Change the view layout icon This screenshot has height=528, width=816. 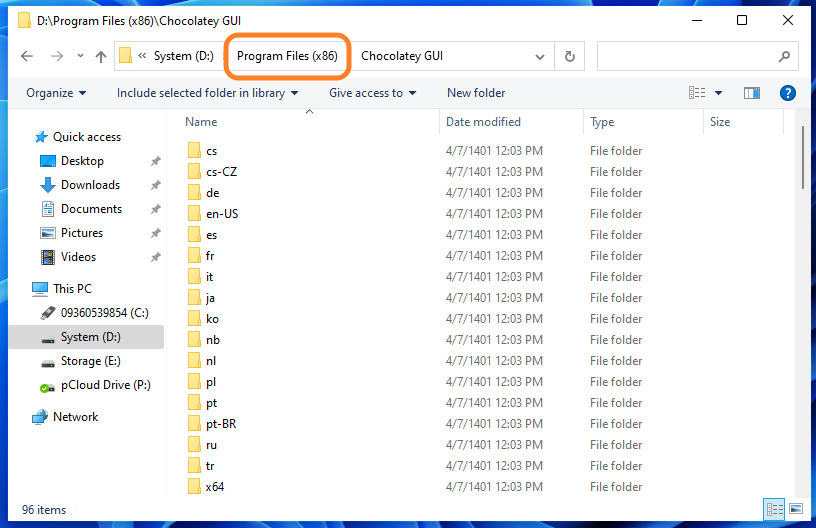coord(697,93)
